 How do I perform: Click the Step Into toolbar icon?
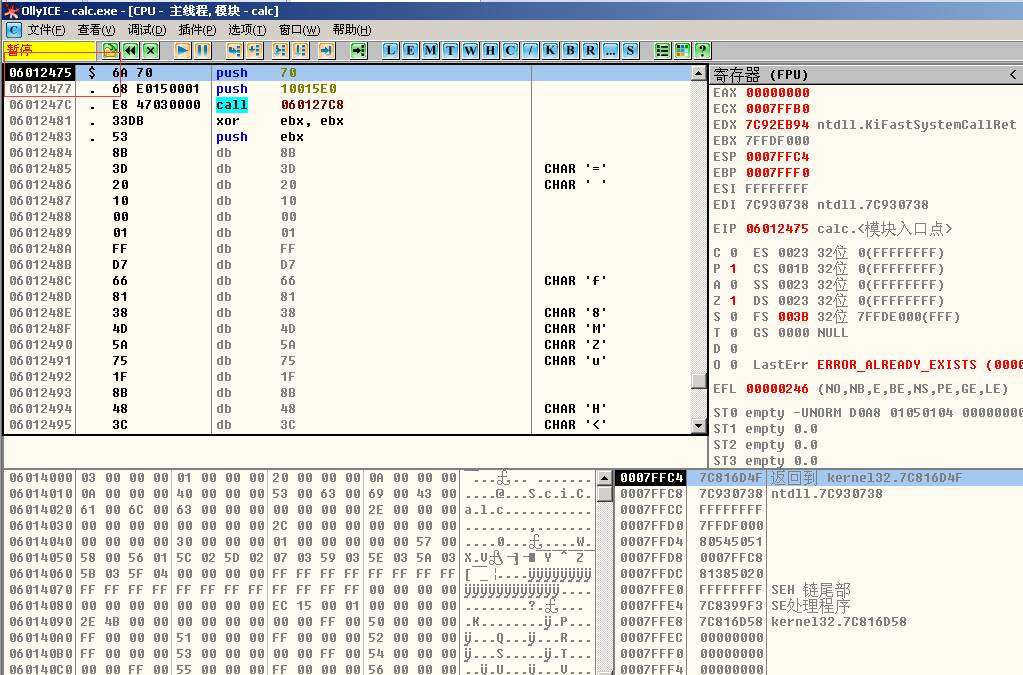tap(234, 50)
